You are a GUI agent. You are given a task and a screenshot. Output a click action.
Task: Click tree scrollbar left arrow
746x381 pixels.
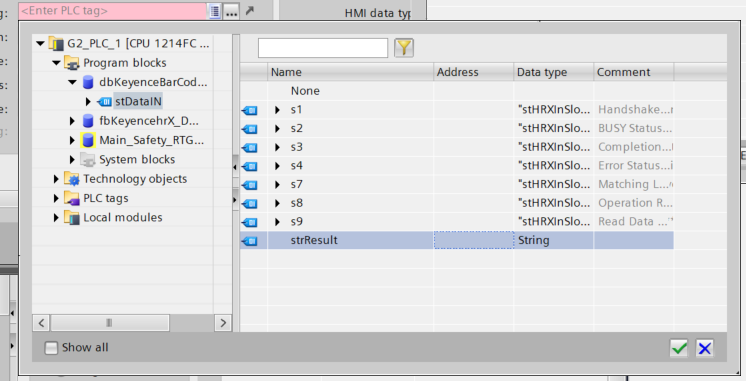(x=41, y=323)
